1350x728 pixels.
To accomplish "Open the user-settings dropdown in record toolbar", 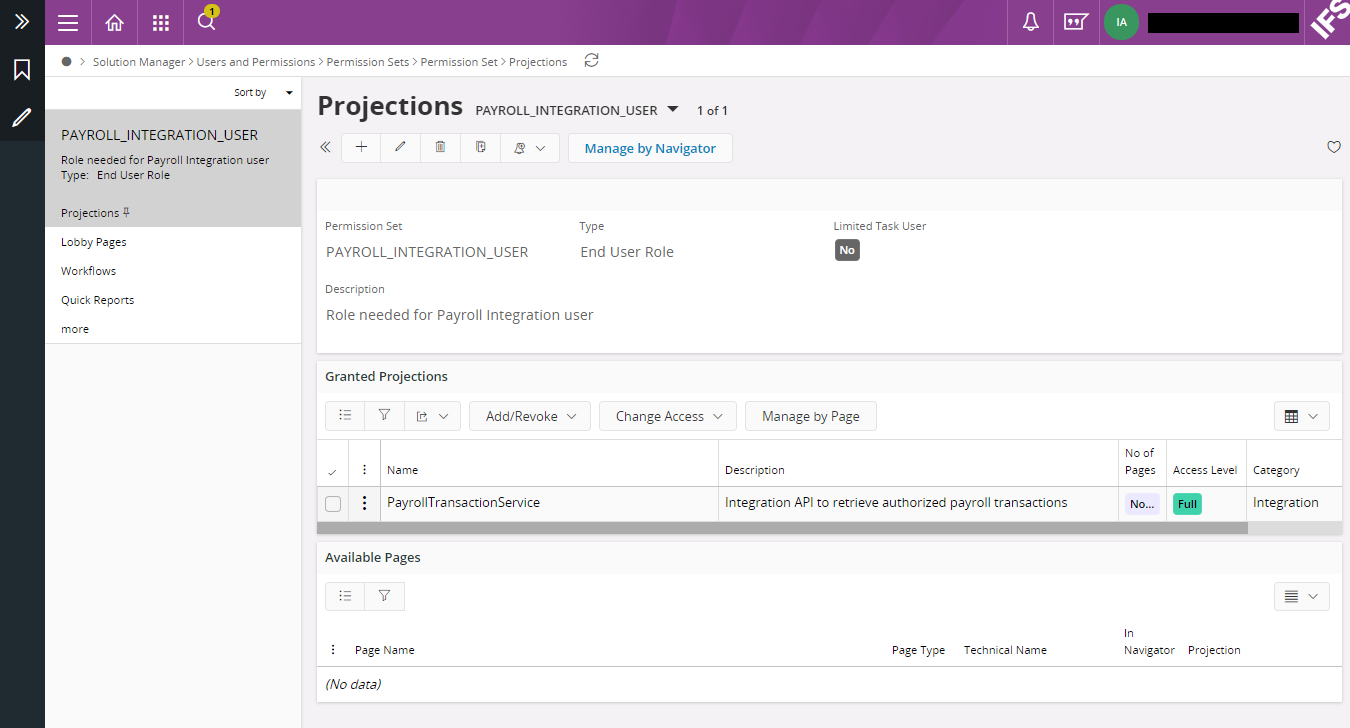I will click(x=530, y=148).
